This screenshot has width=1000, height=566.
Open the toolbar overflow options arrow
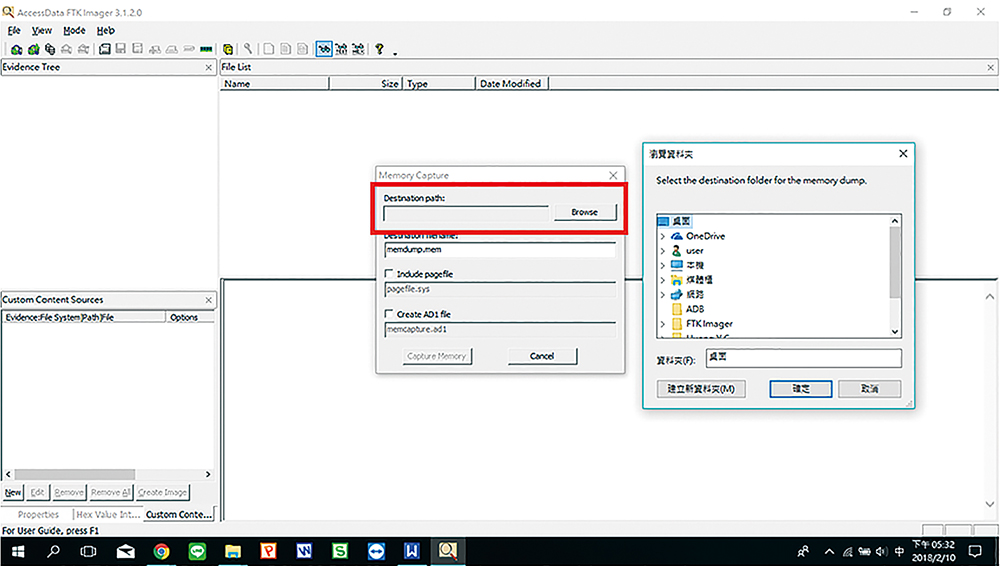pos(395,54)
